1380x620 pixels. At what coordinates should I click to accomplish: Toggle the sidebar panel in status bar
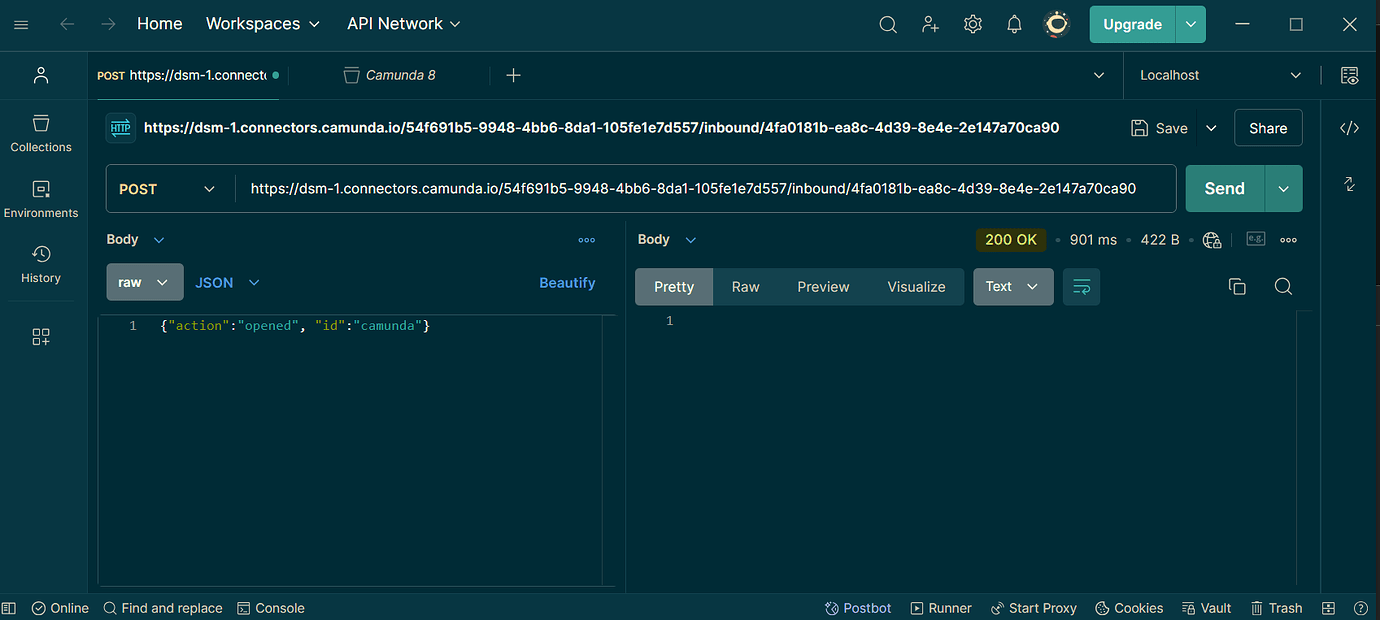9,608
